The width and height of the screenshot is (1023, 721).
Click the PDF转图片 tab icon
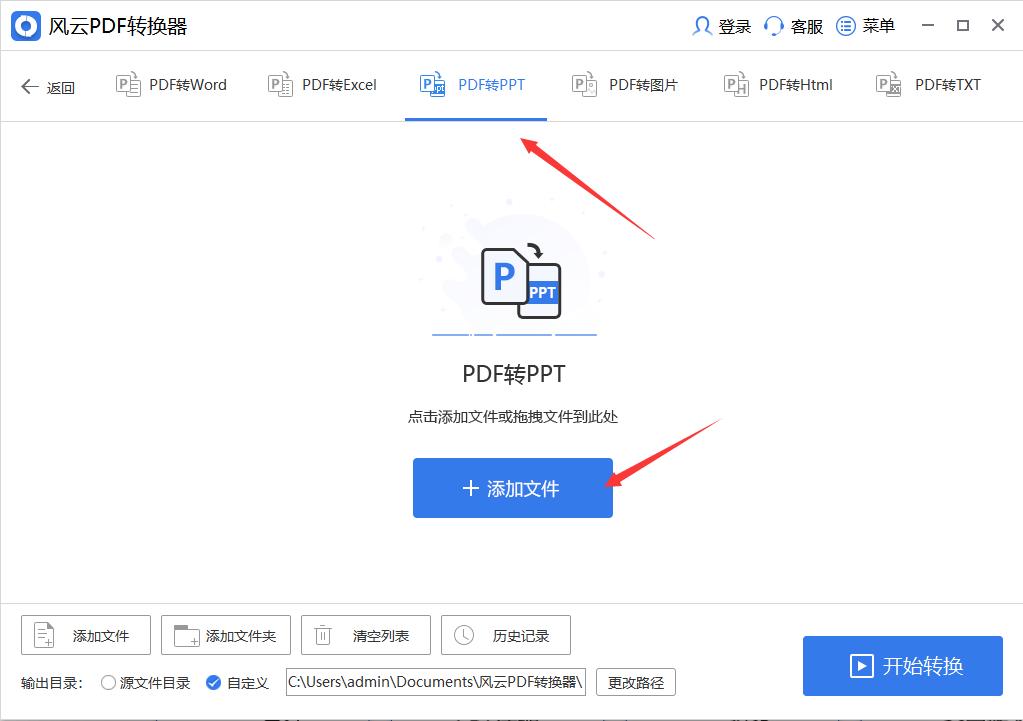pos(584,84)
